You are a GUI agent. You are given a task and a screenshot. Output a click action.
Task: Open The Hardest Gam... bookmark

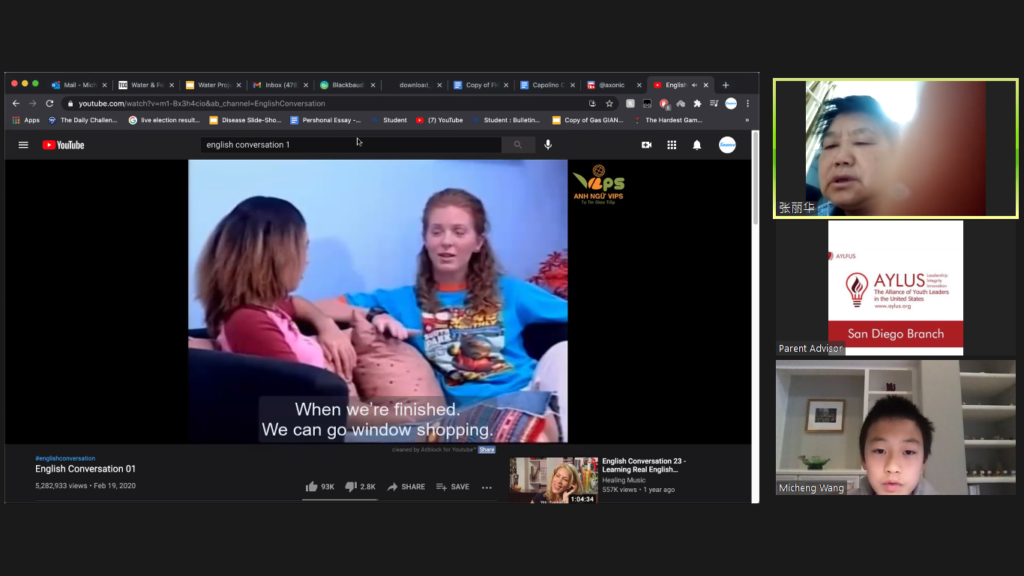[669, 120]
